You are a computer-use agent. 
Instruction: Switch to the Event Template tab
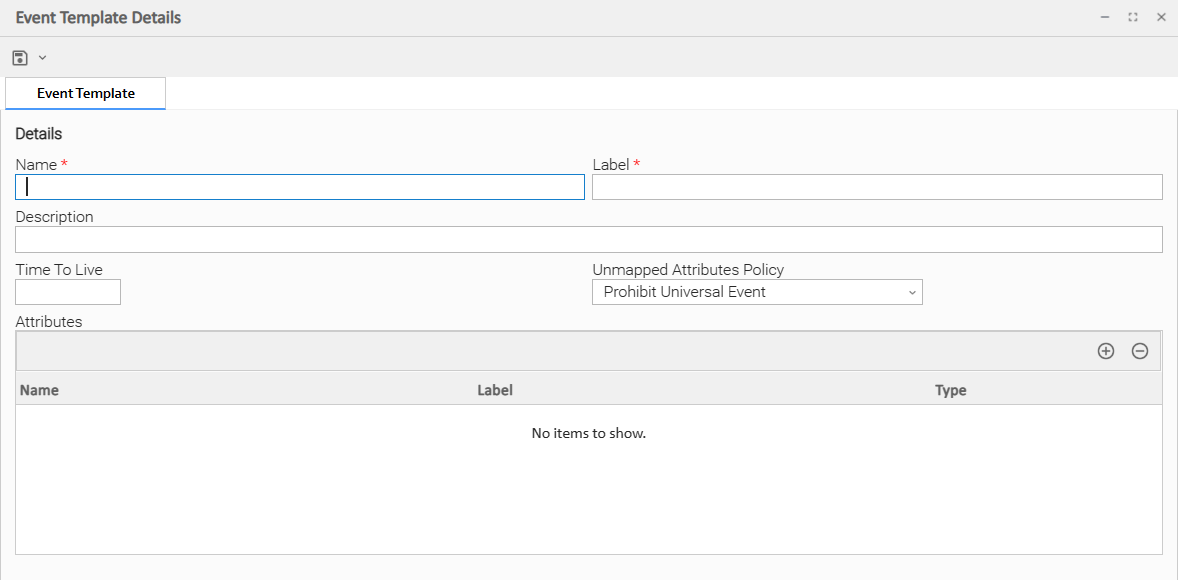pyautogui.click(x=86, y=93)
